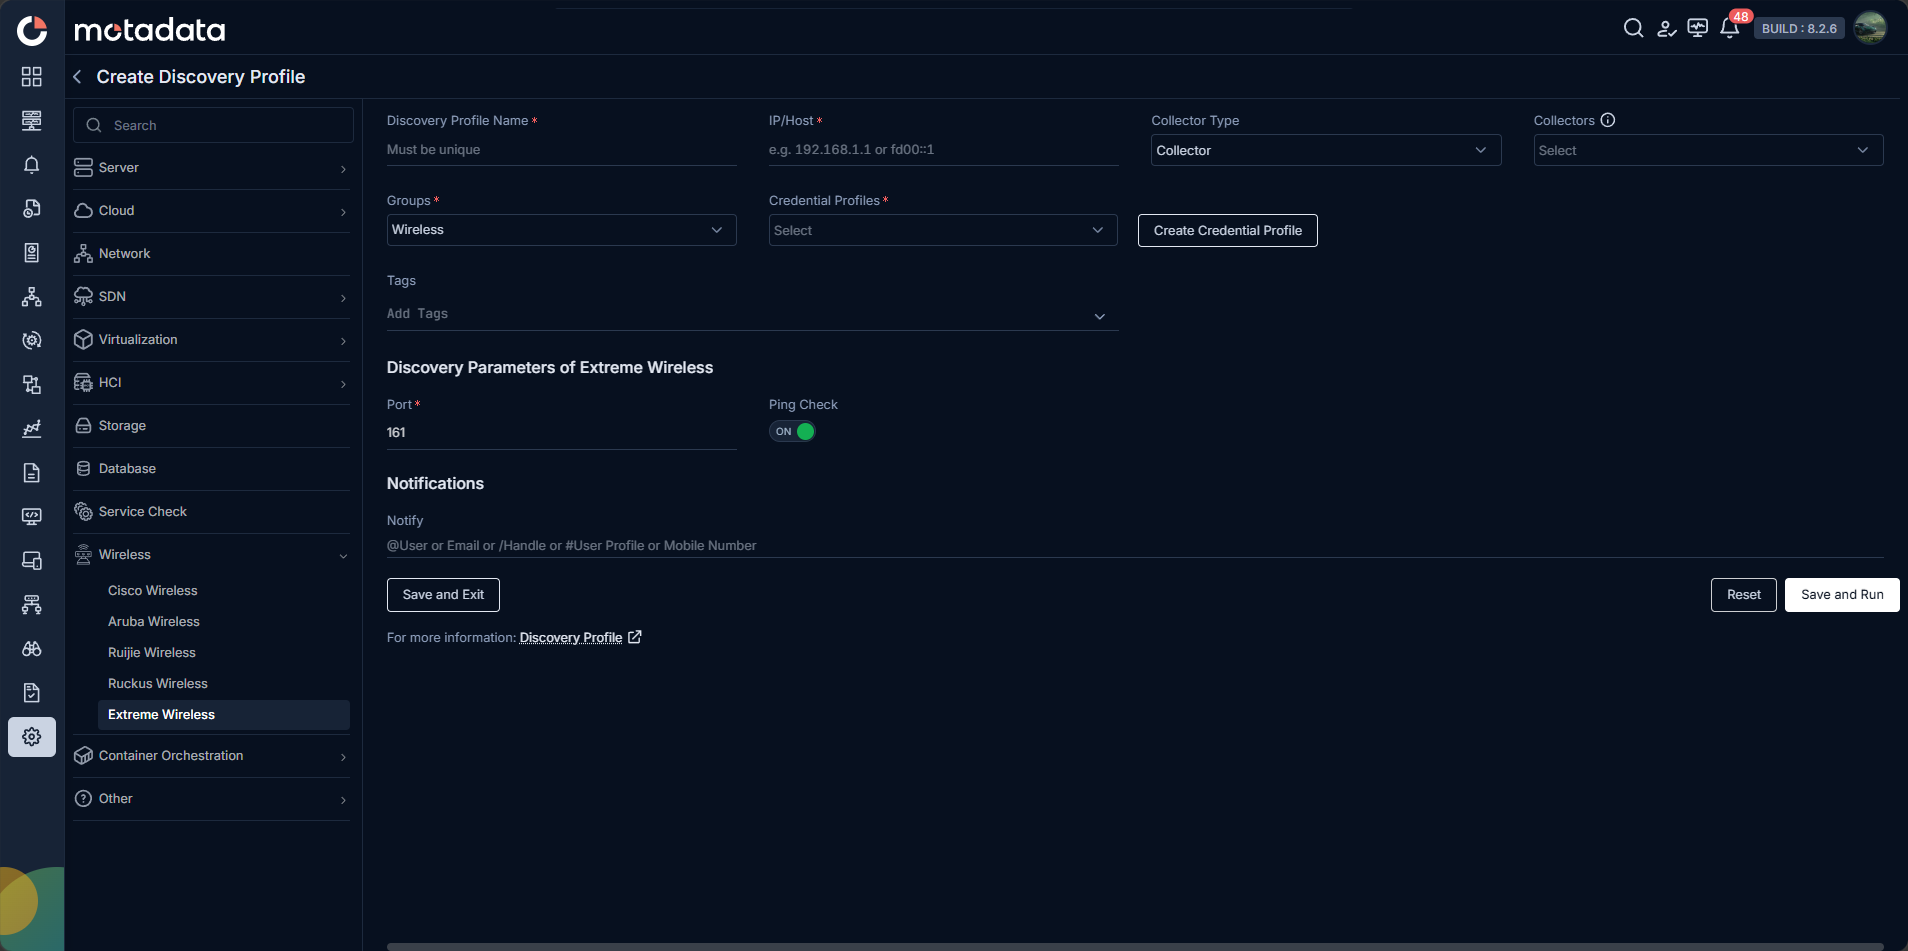Open the Credential Profiles dropdown
This screenshot has width=1908, height=951.
943,230
